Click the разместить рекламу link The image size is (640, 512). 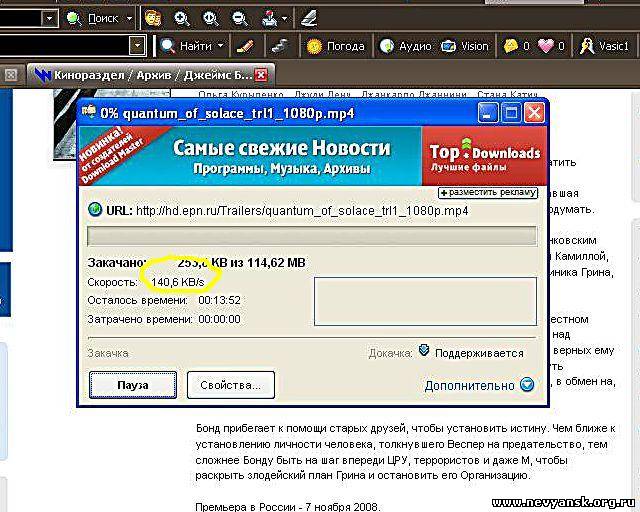click(x=488, y=192)
